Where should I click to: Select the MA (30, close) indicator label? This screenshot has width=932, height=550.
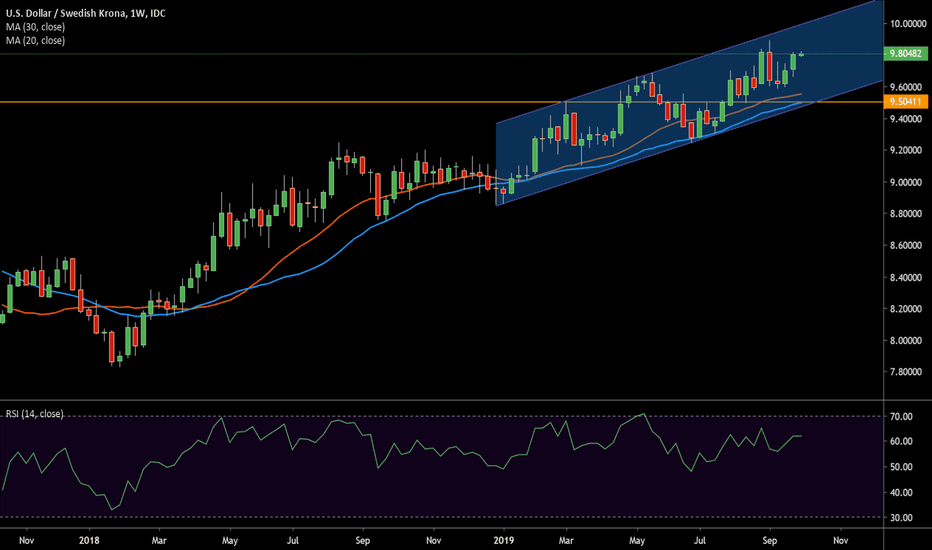click(x=36, y=27)
